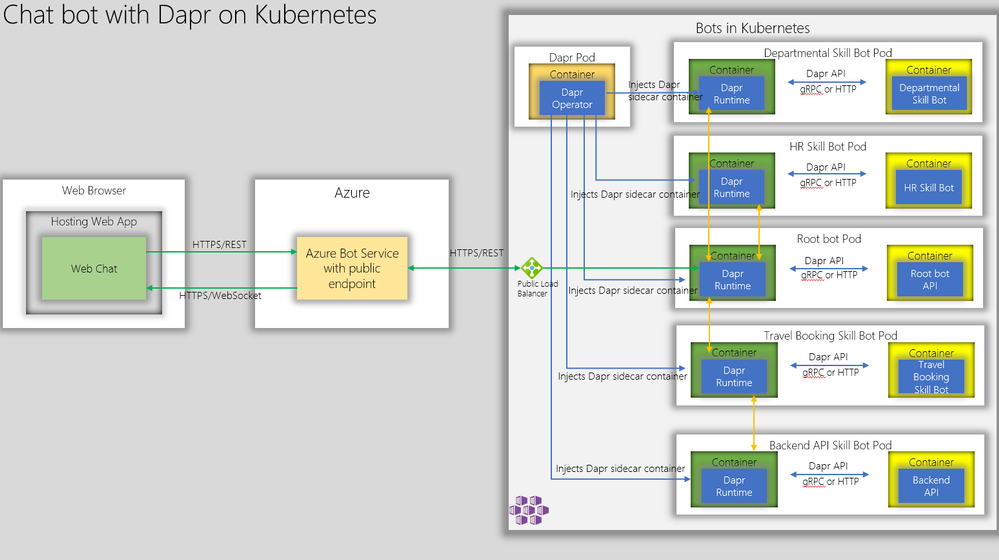Click the Root bot API blue box
Screen dimensions: 999x560
[x=930, y=280]
